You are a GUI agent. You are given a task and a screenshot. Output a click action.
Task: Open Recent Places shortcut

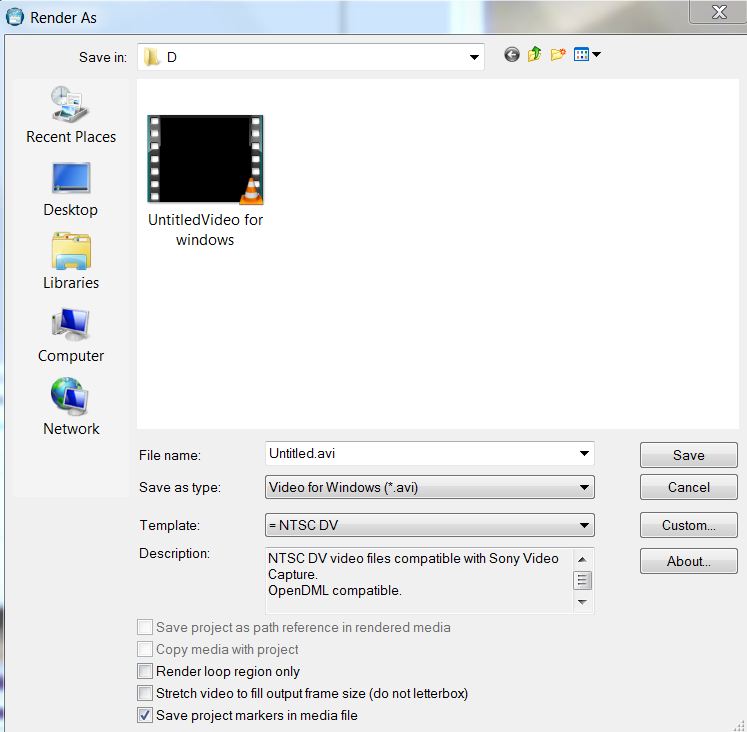(71, 115)
